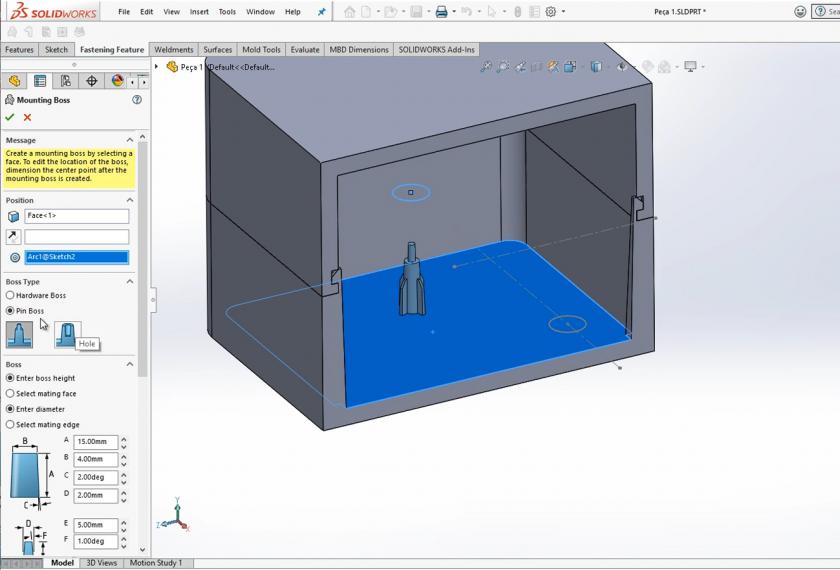The width and height of the screenshot is (840, 570).
Task: Expand the Peça 1 feature tree
Action: (x=156, y=67)
